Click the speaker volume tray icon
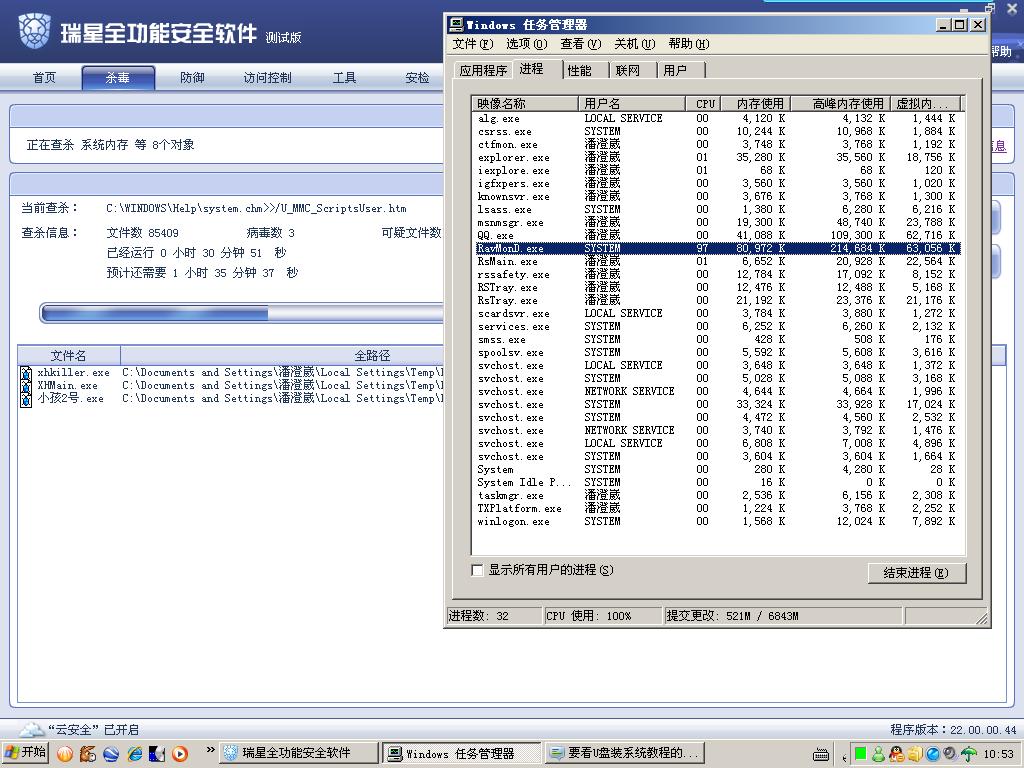This screenshot has width=1024, height=768. [950, 754]
